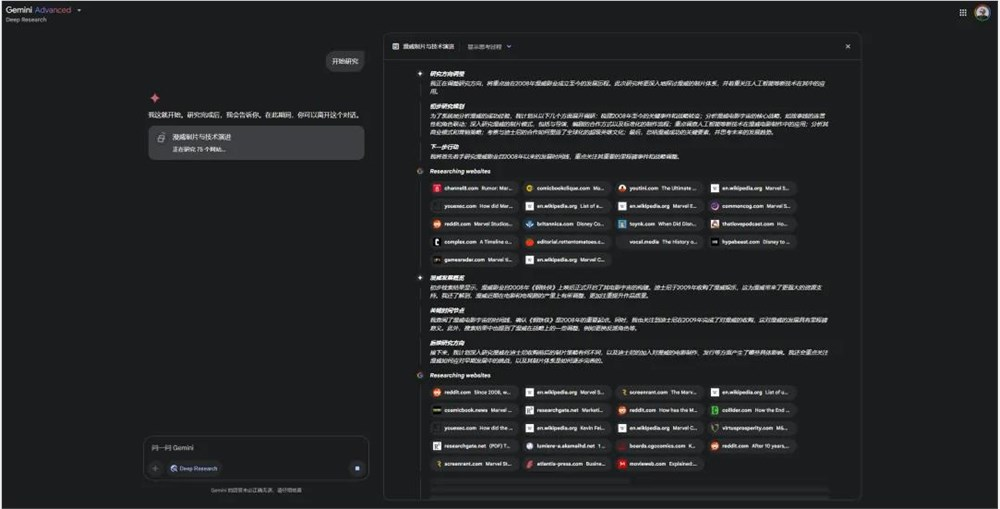This screenshot has width=1000, height=509.
Task: Click the 问一问 Gemini input field
Action: click(256, 448)
